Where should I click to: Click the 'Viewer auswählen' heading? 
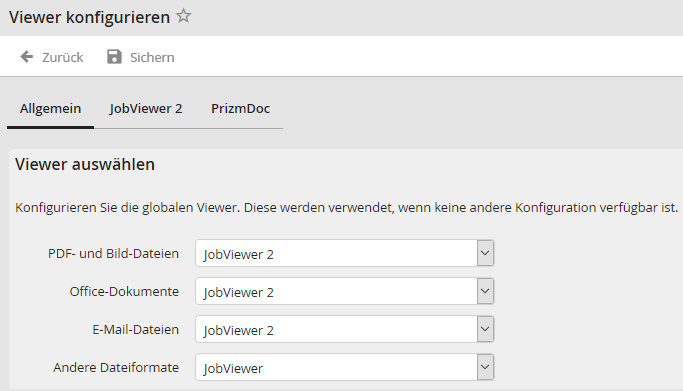tap(85, 165)
